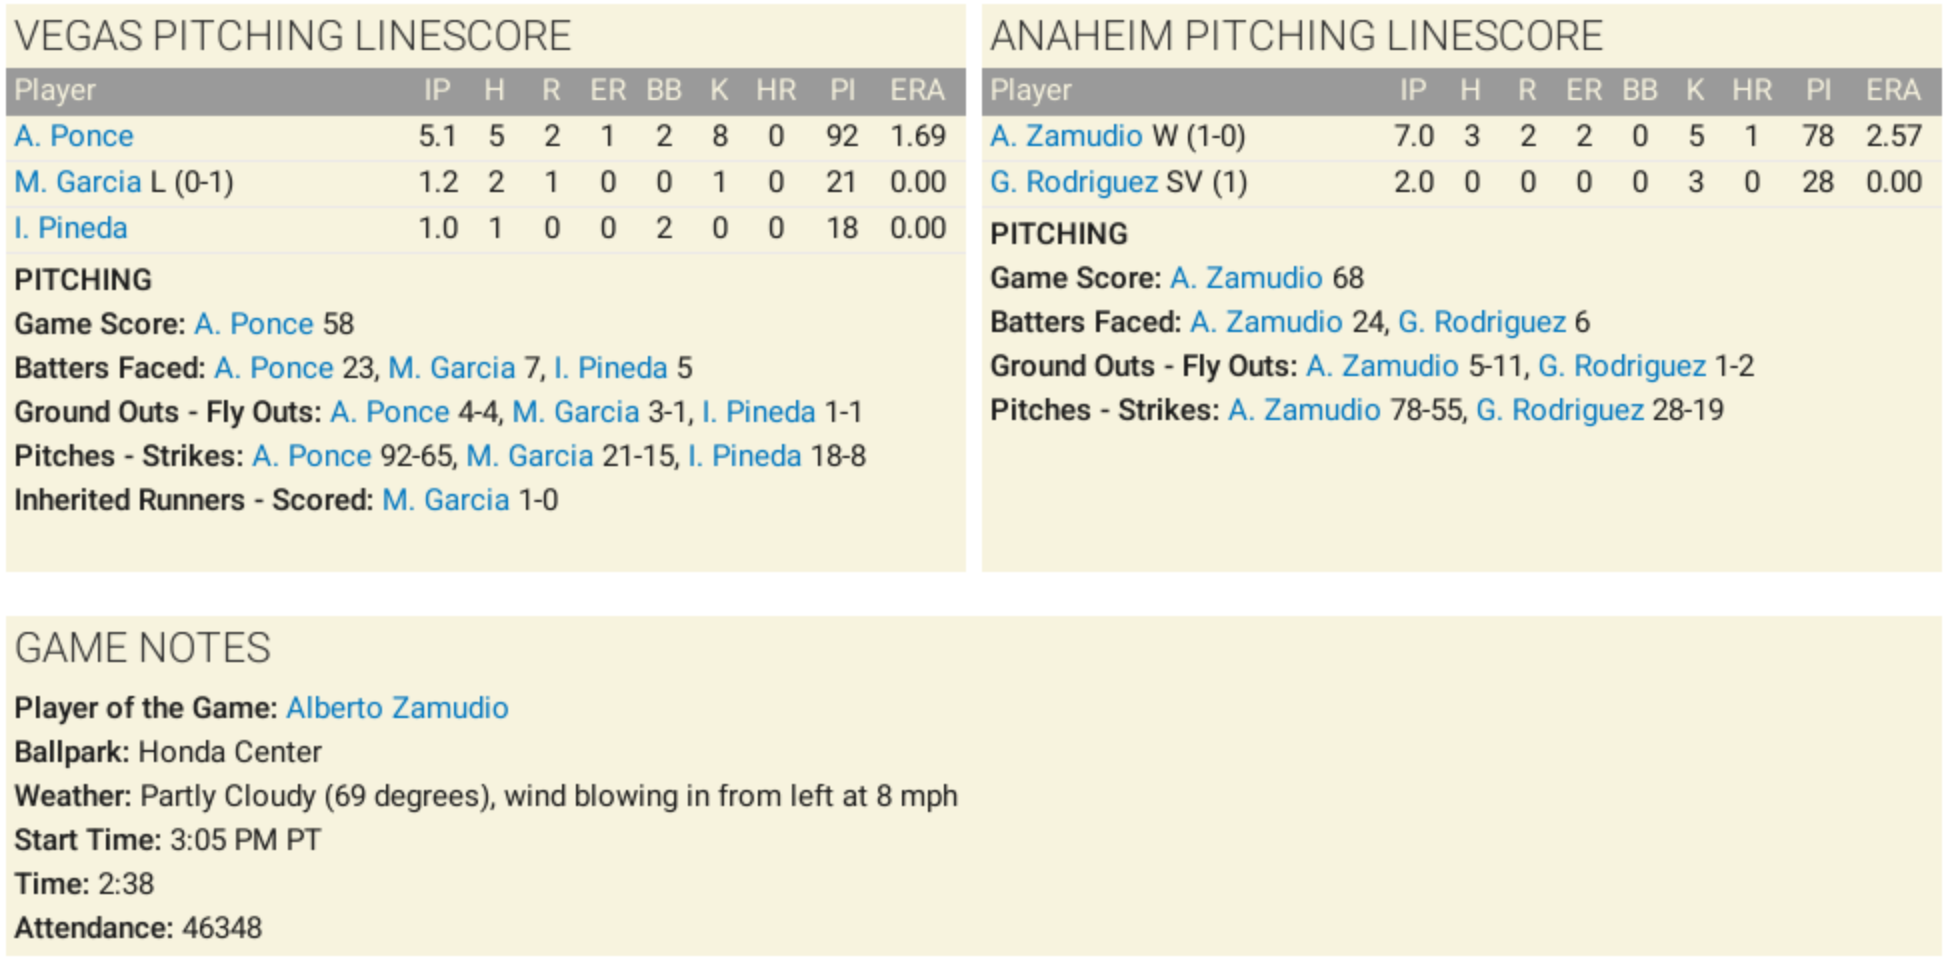1946x964 pixels.
Task: Click M. Garcia link beside L (0-1)
Action: click(78, 182)
